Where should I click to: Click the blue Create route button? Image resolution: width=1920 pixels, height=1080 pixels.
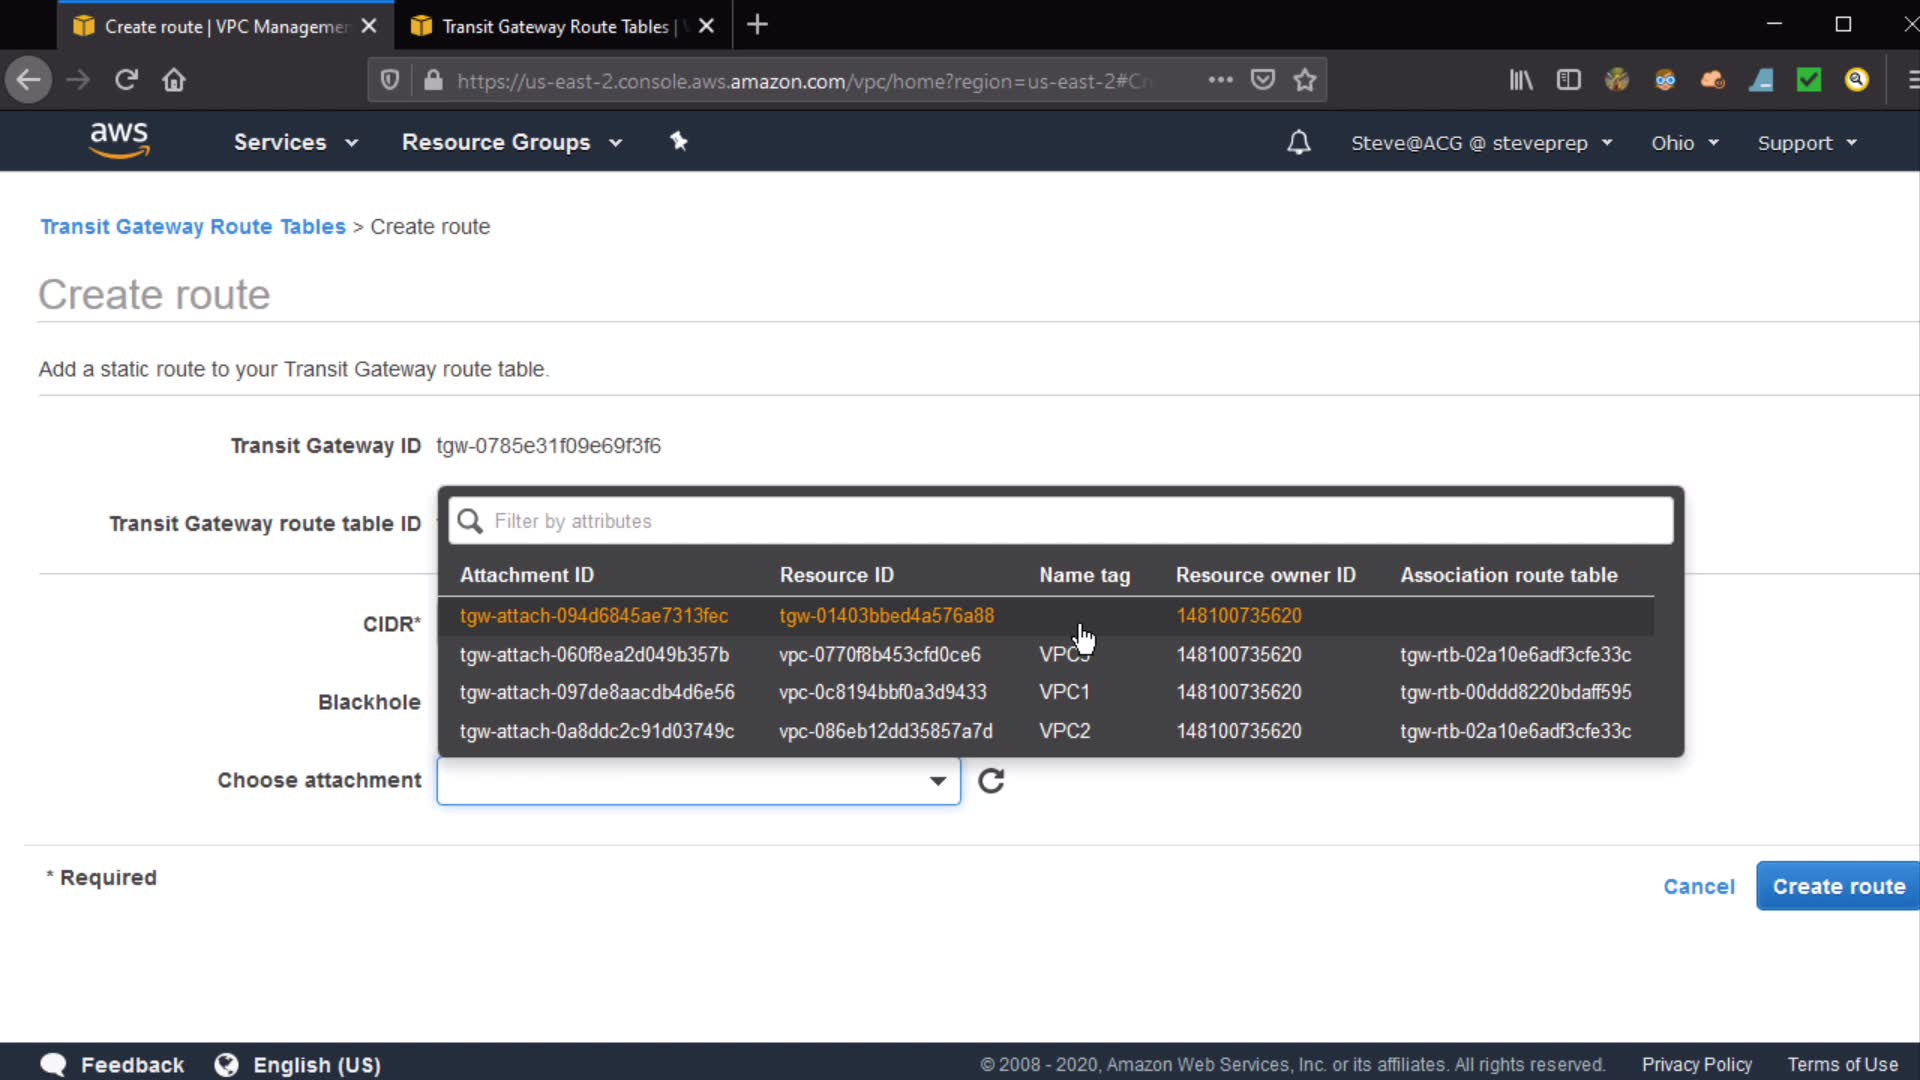coord(1837,886)
